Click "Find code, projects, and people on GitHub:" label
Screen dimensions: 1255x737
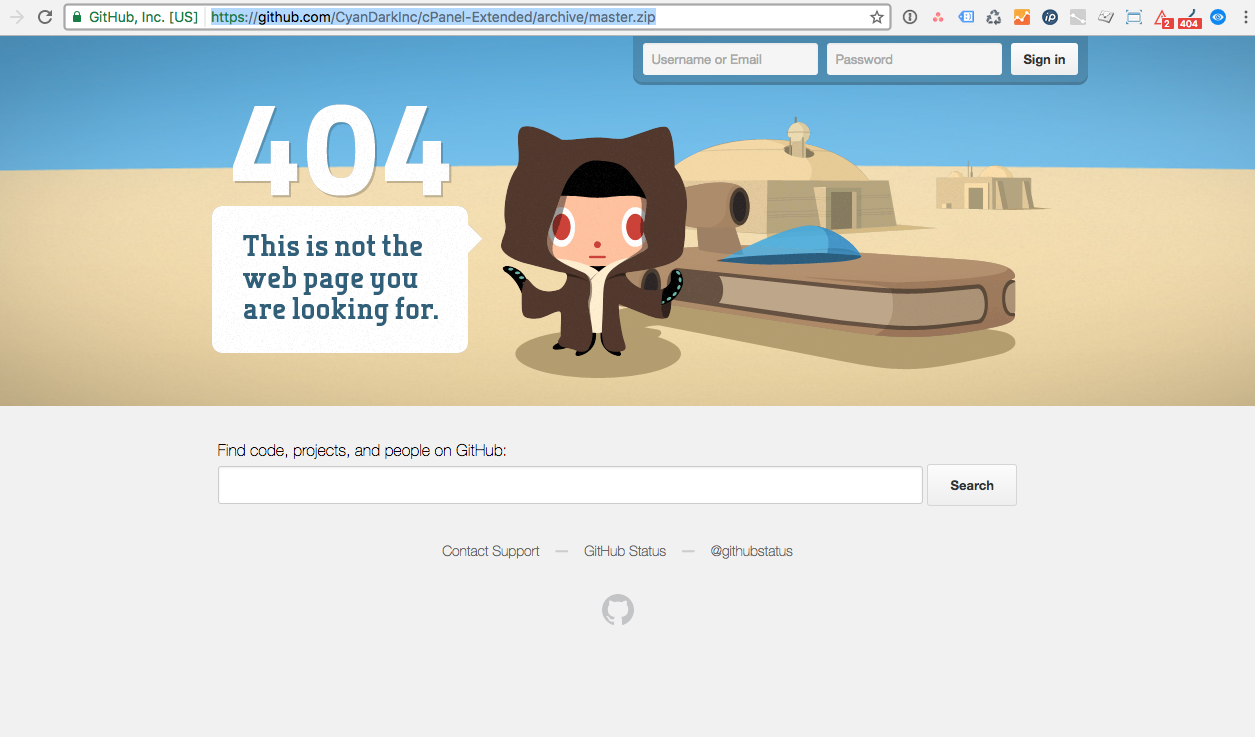coord(362,450)
